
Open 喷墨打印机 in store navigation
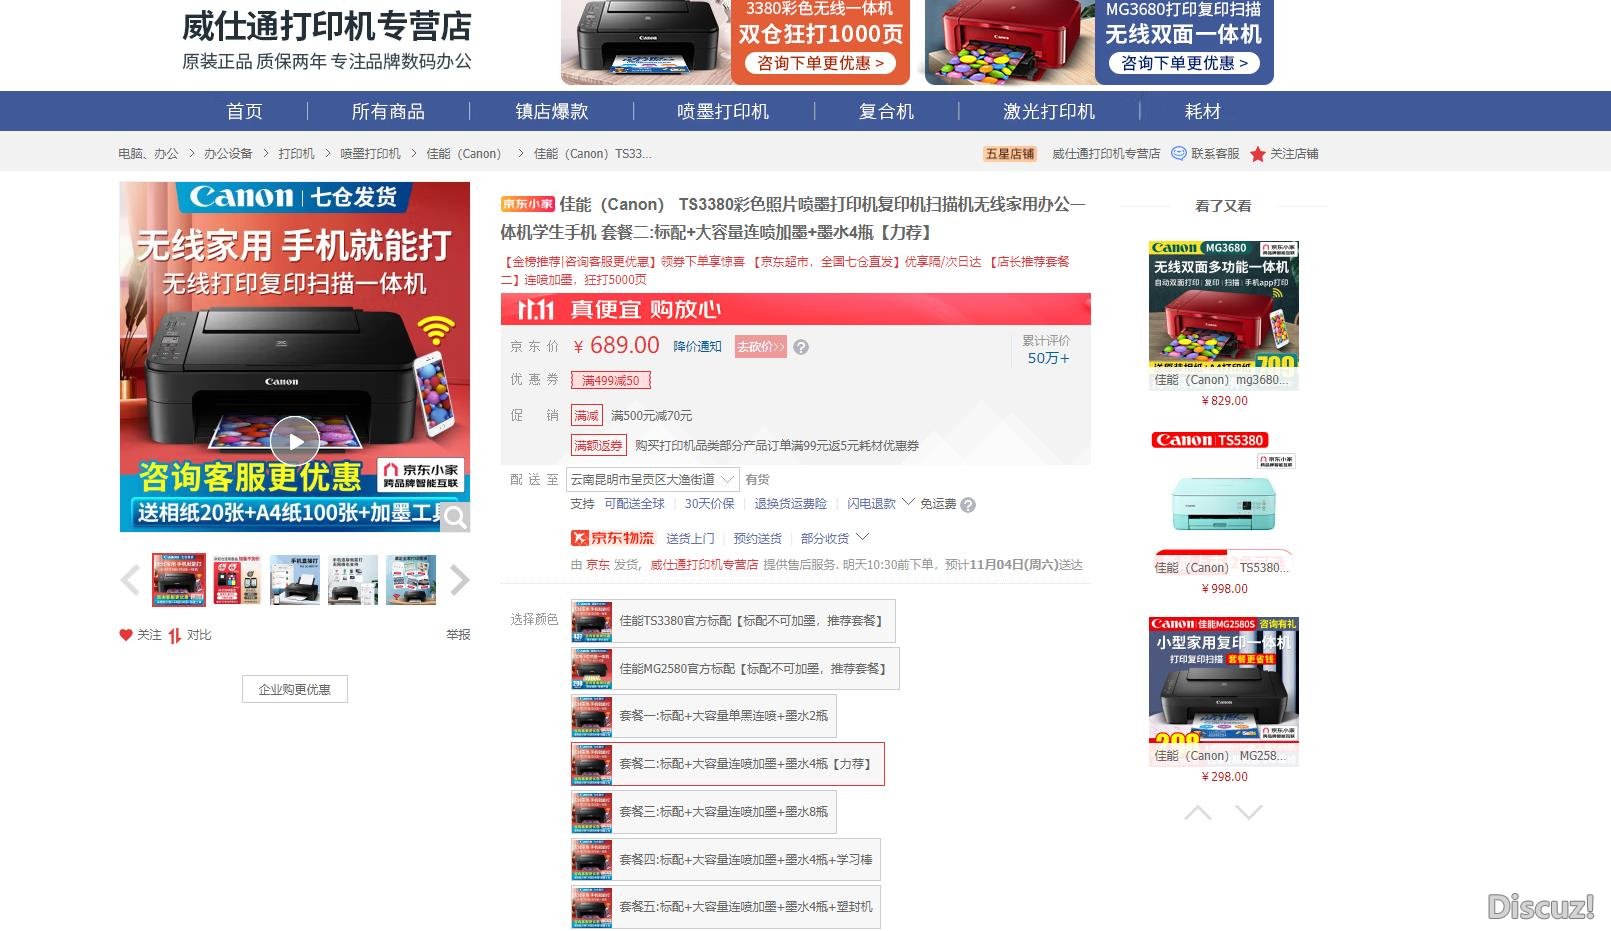(x=723, y=111)
